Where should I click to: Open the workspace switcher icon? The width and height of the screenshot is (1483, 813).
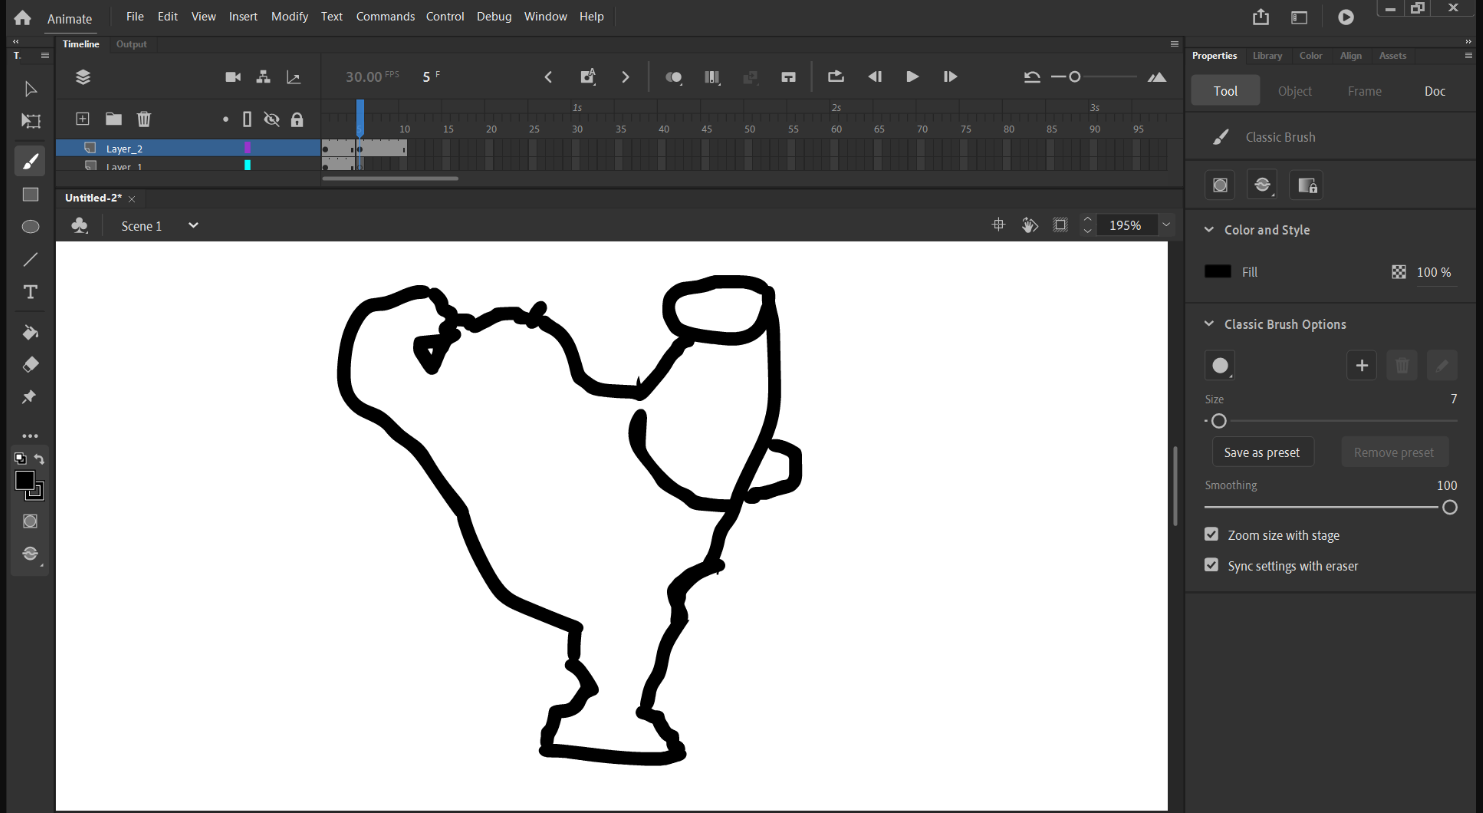click(1299, 17)
